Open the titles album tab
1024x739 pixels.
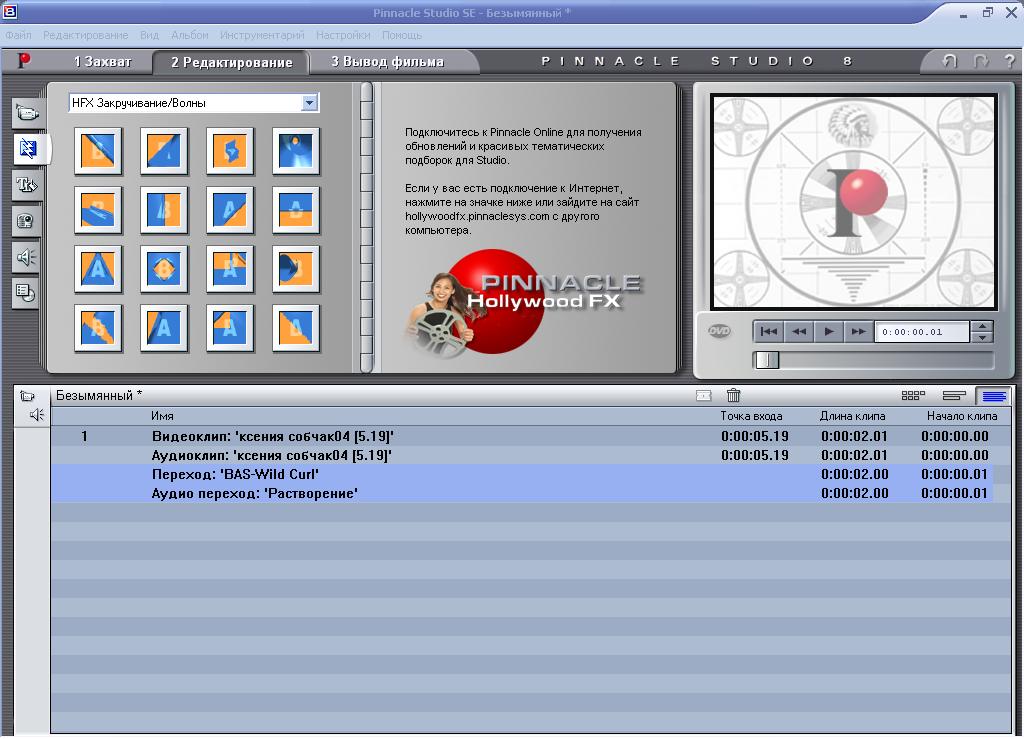(27, 185)
